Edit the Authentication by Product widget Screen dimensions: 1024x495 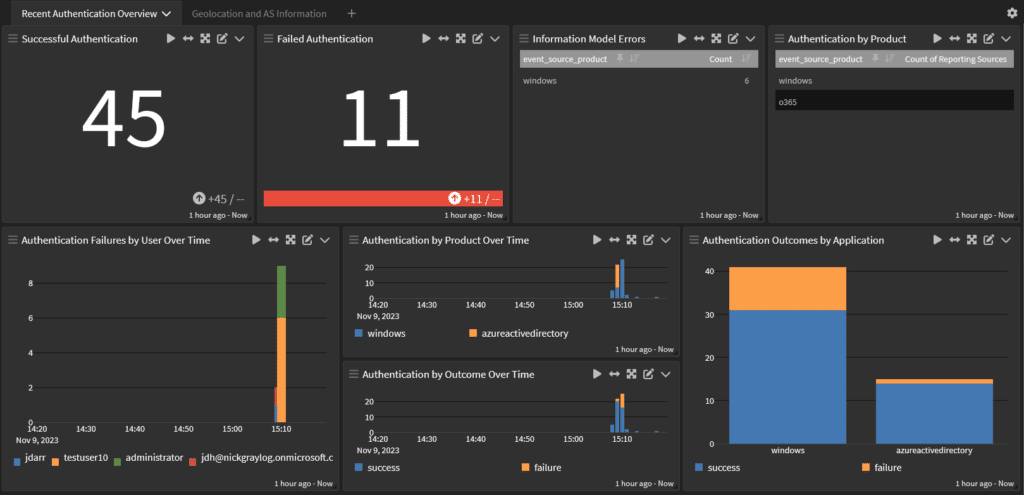point(989,39)
